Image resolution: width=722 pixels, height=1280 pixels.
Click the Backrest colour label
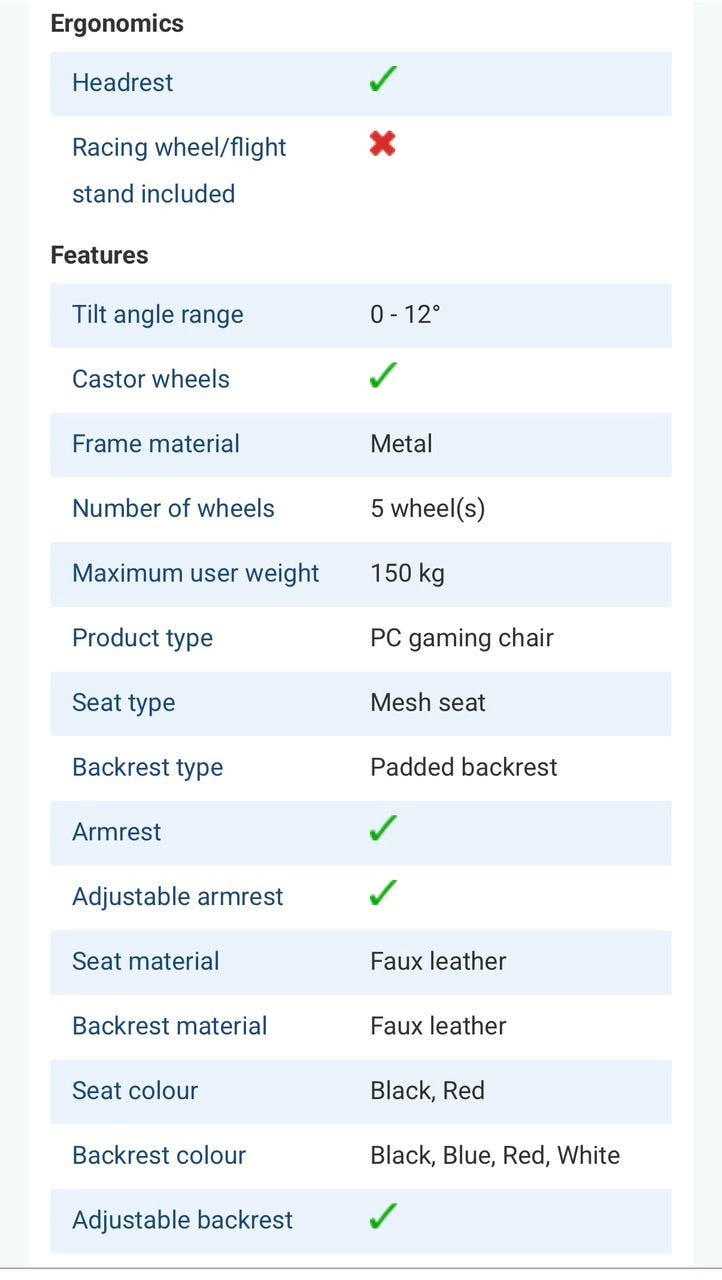click(158, 1155)
